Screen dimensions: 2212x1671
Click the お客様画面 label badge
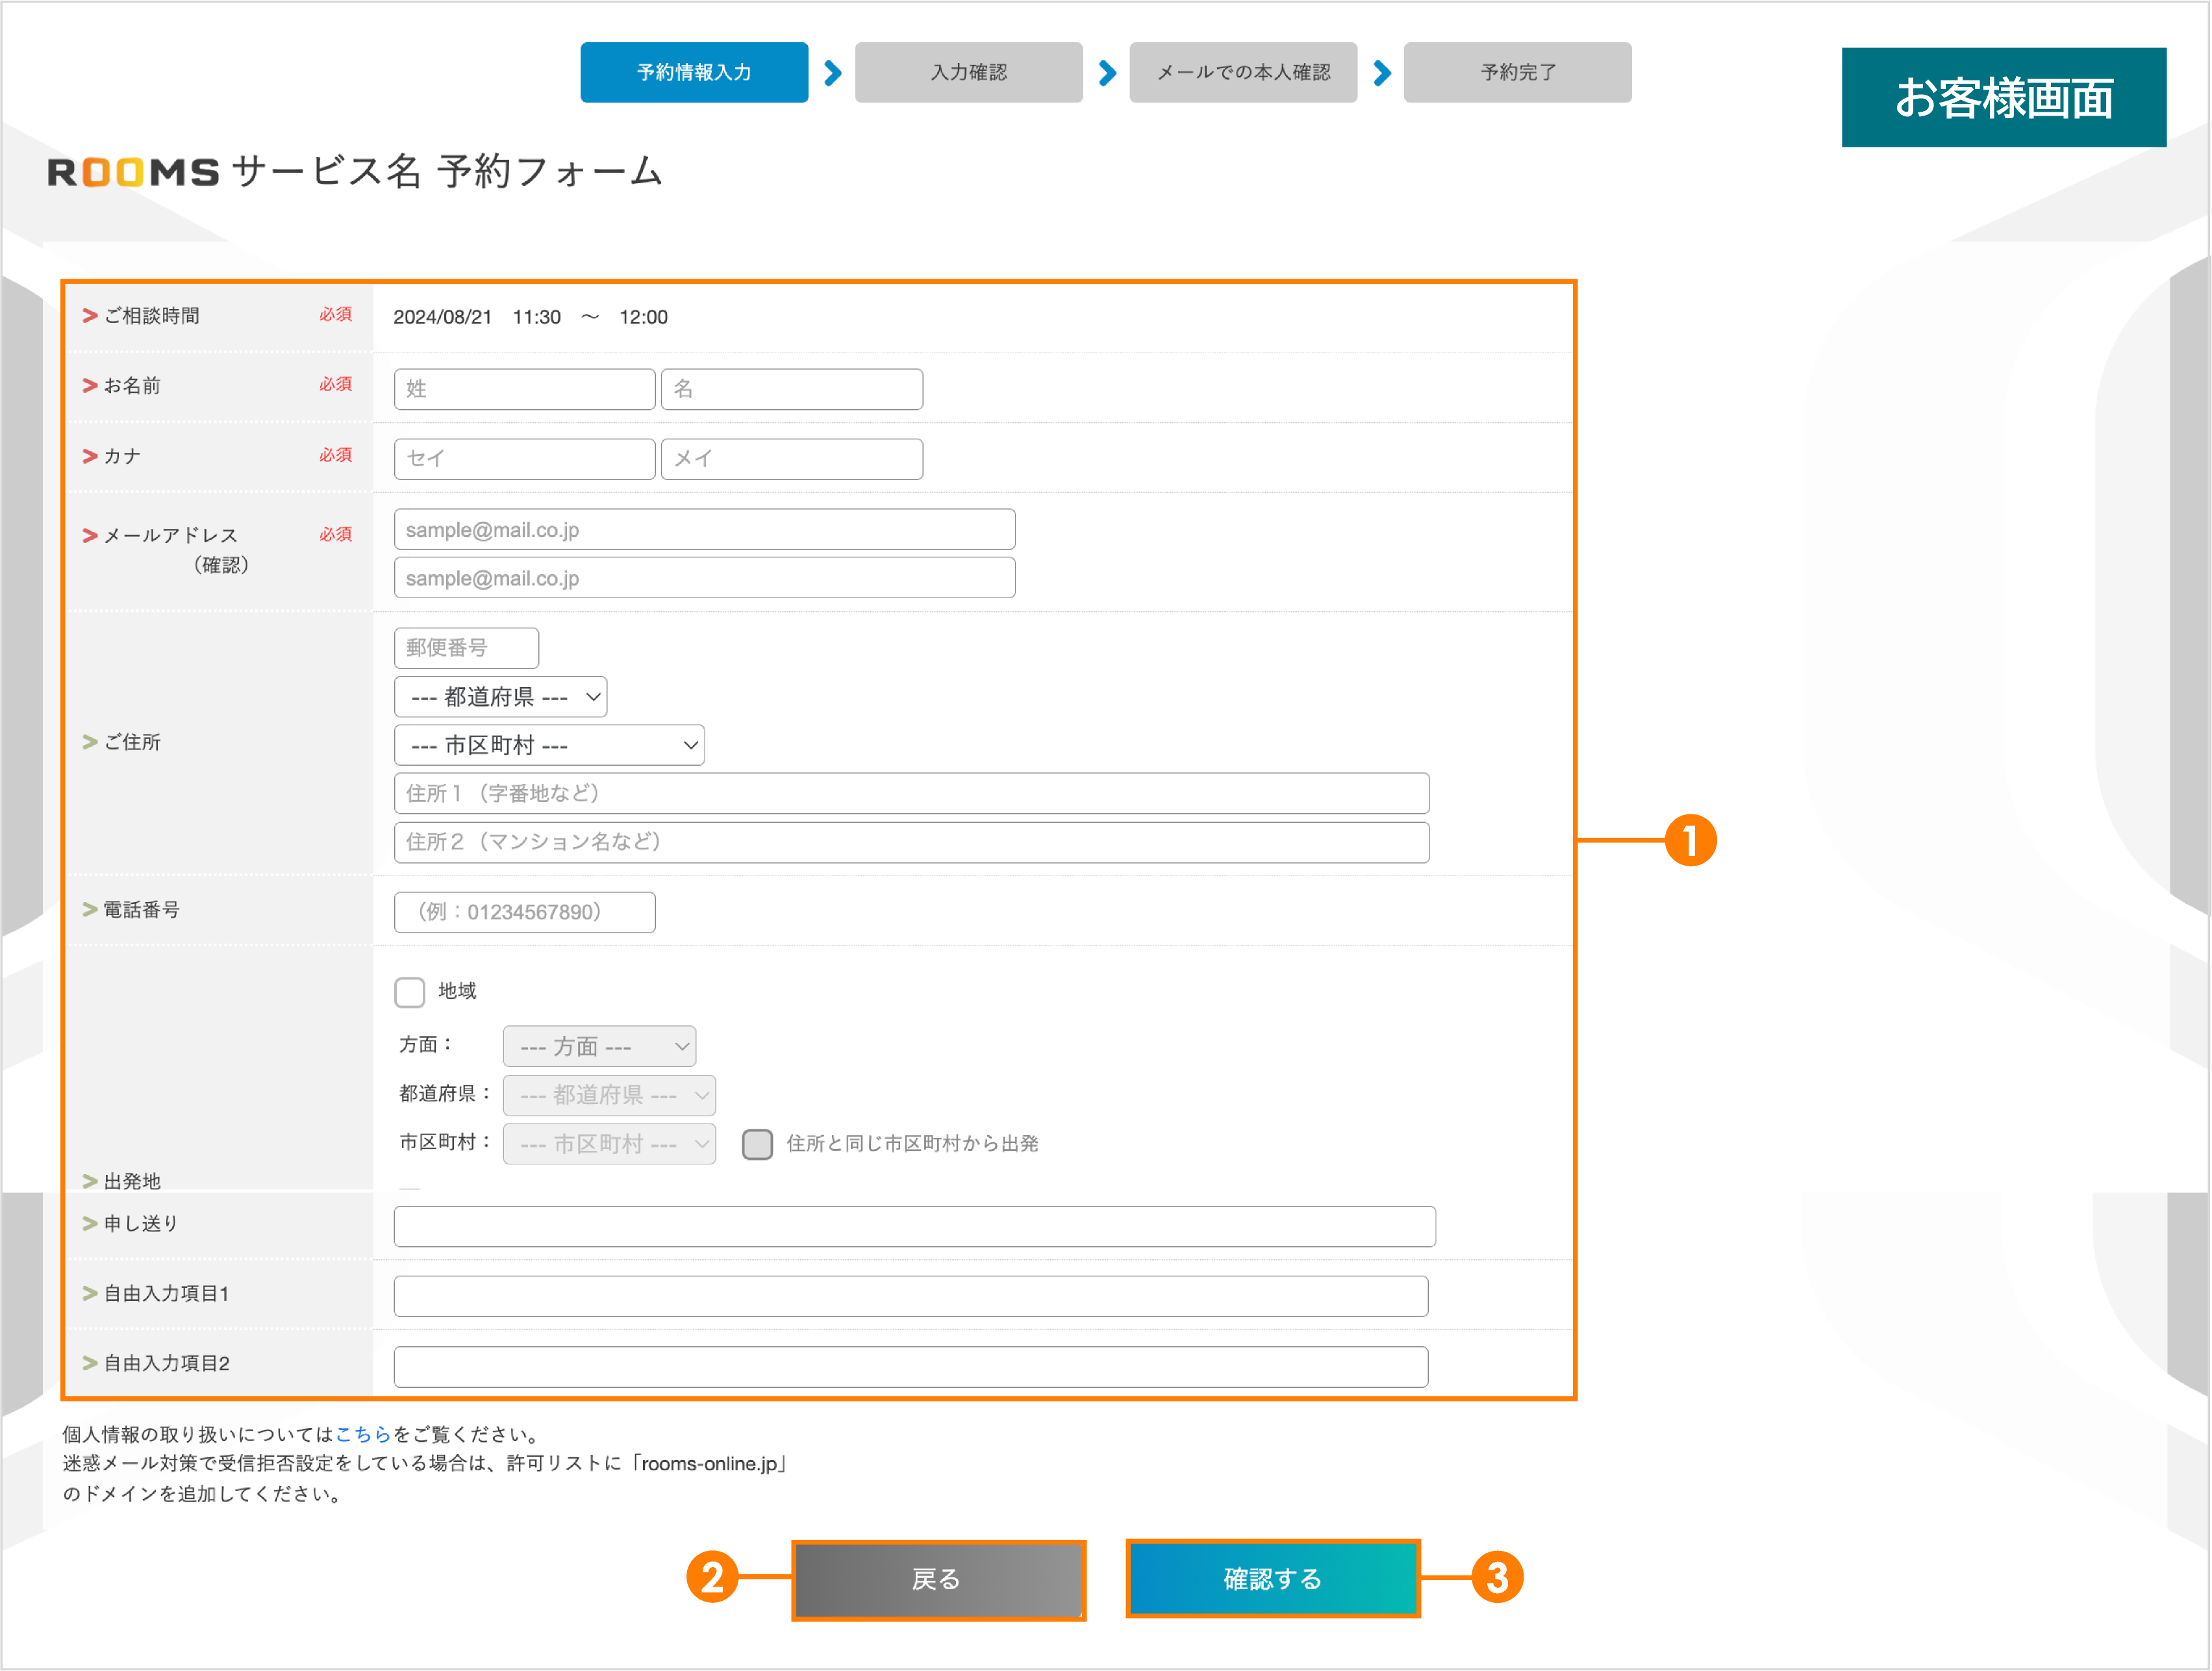pos(2004,97)
